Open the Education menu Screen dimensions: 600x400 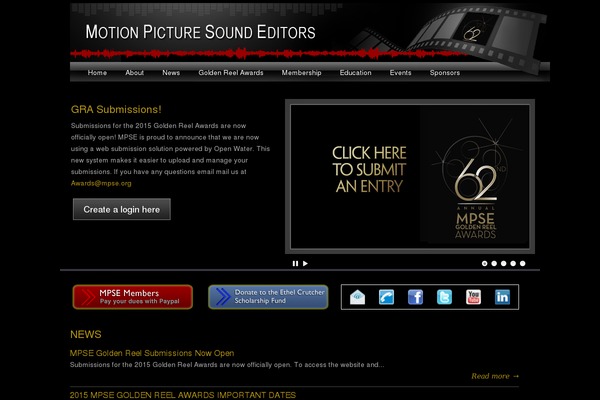355,73
